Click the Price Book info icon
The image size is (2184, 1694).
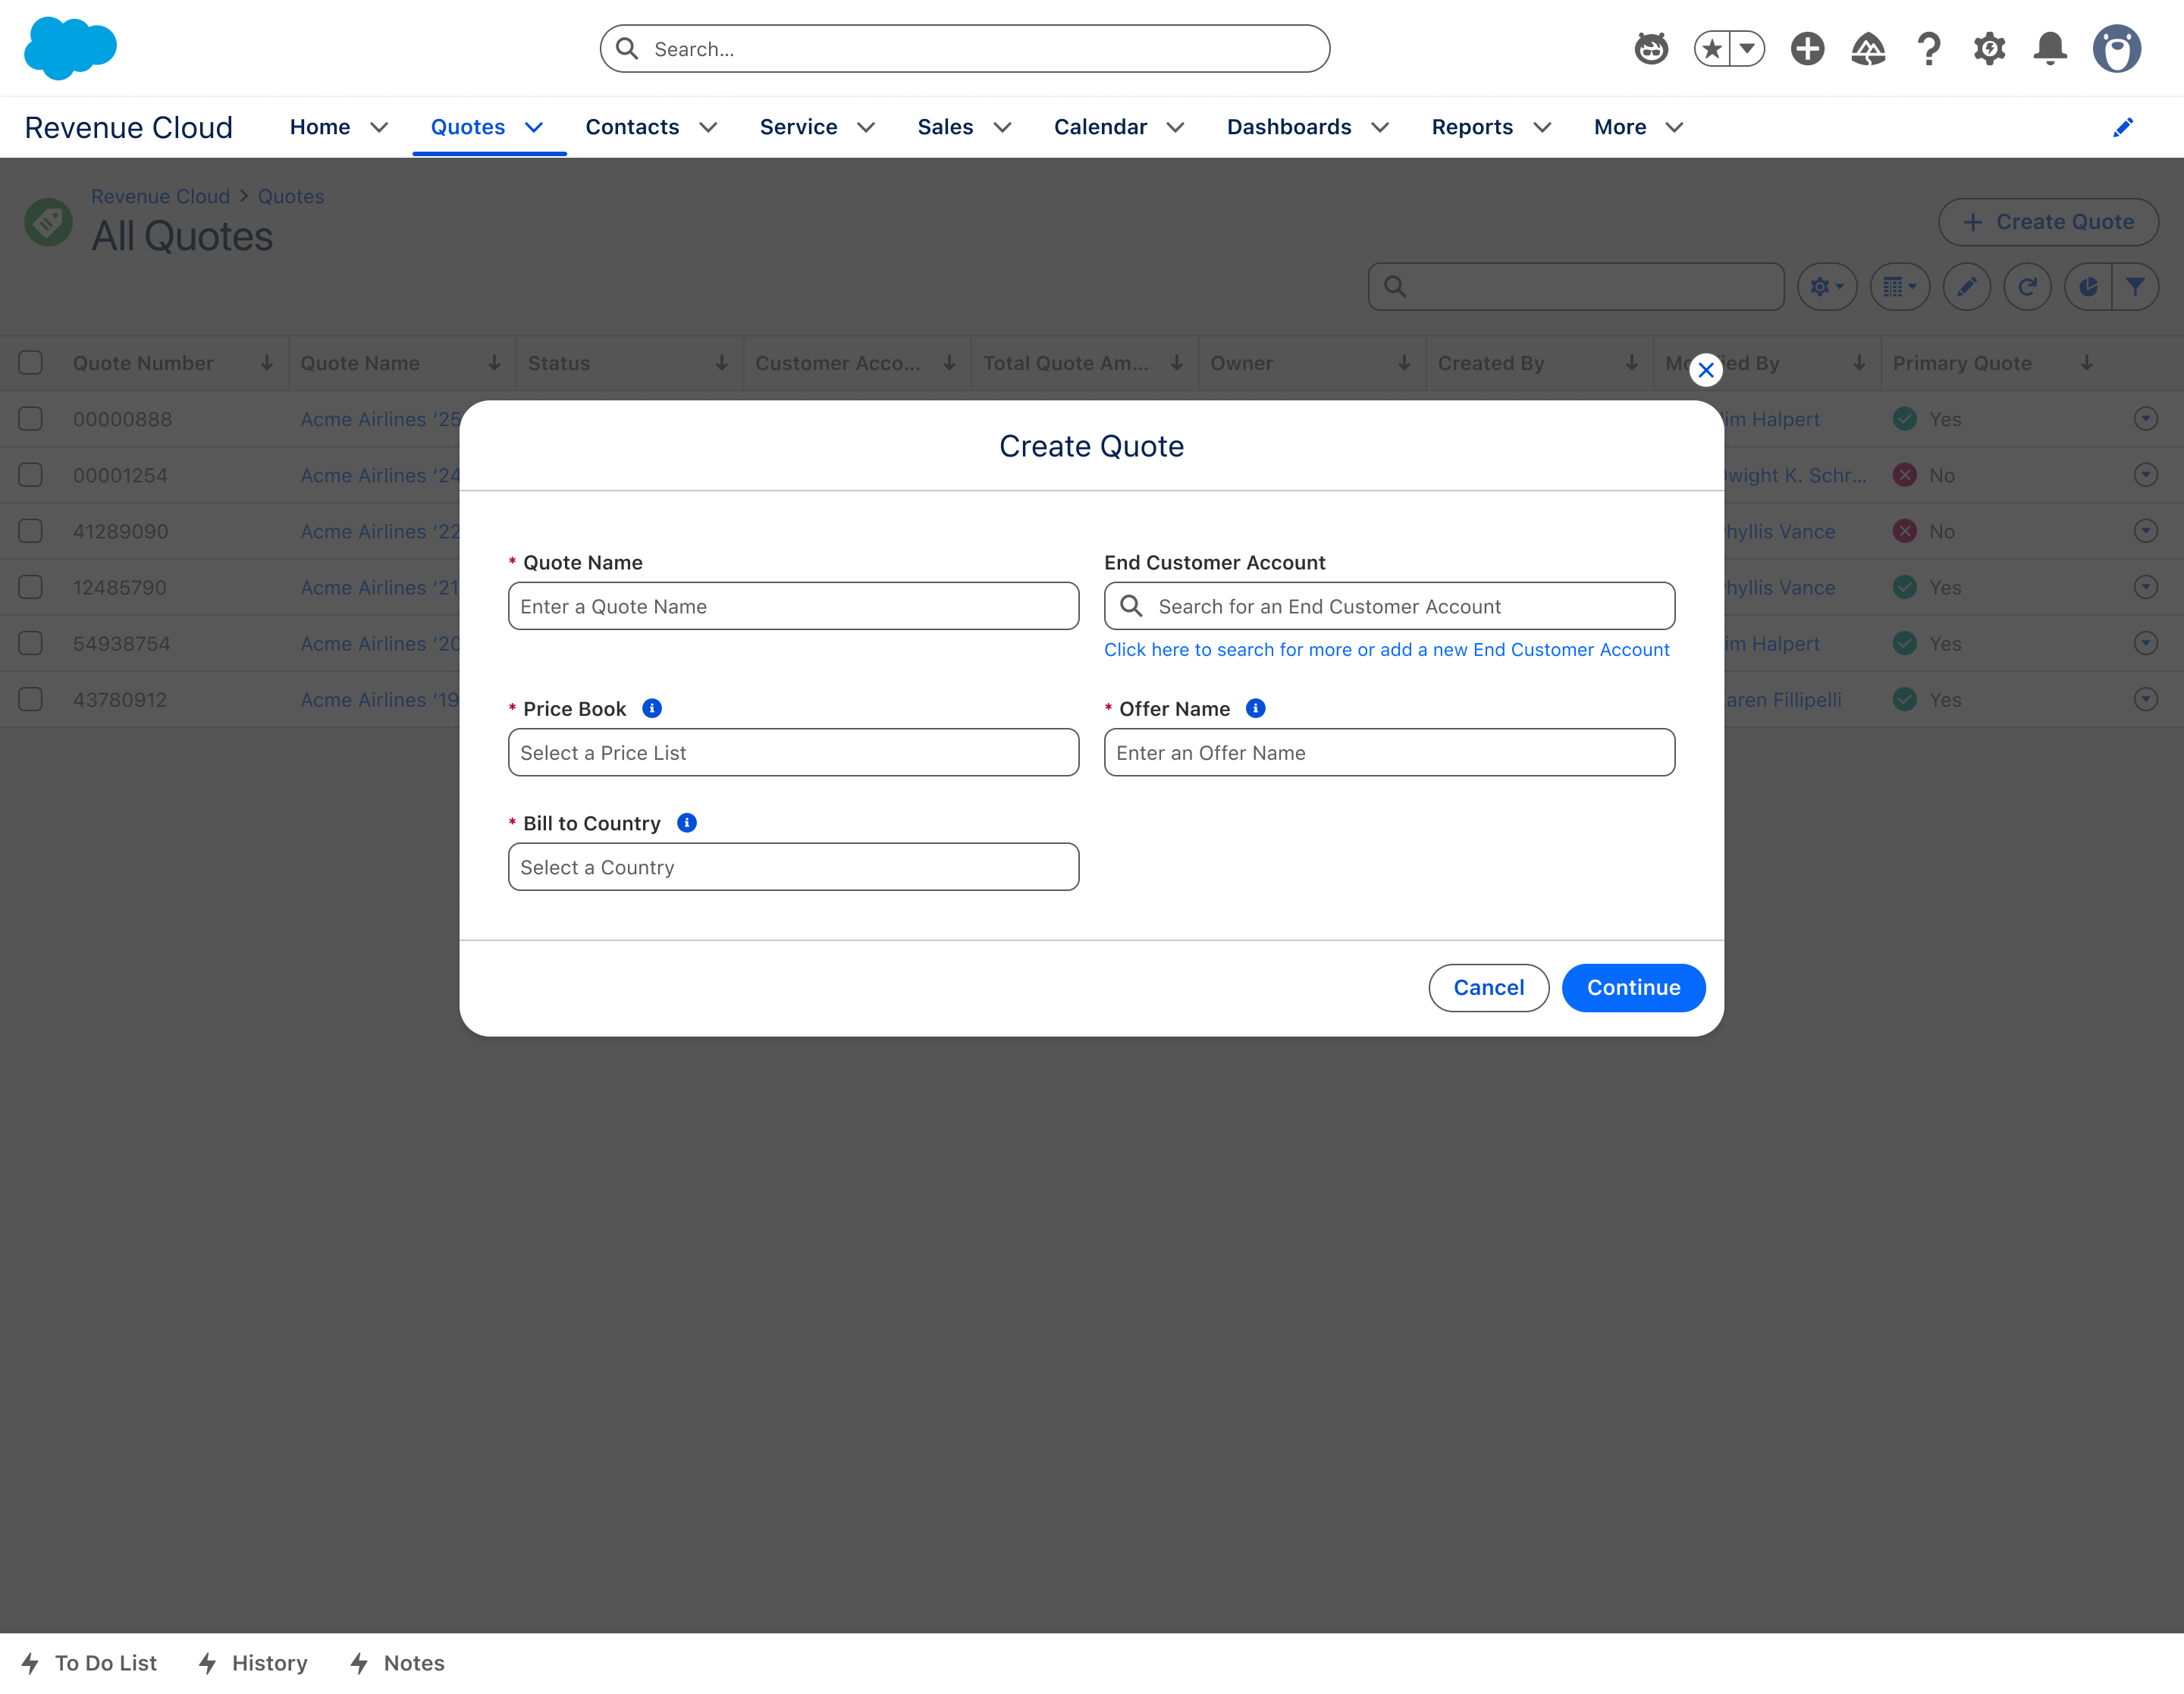point(652,708)
